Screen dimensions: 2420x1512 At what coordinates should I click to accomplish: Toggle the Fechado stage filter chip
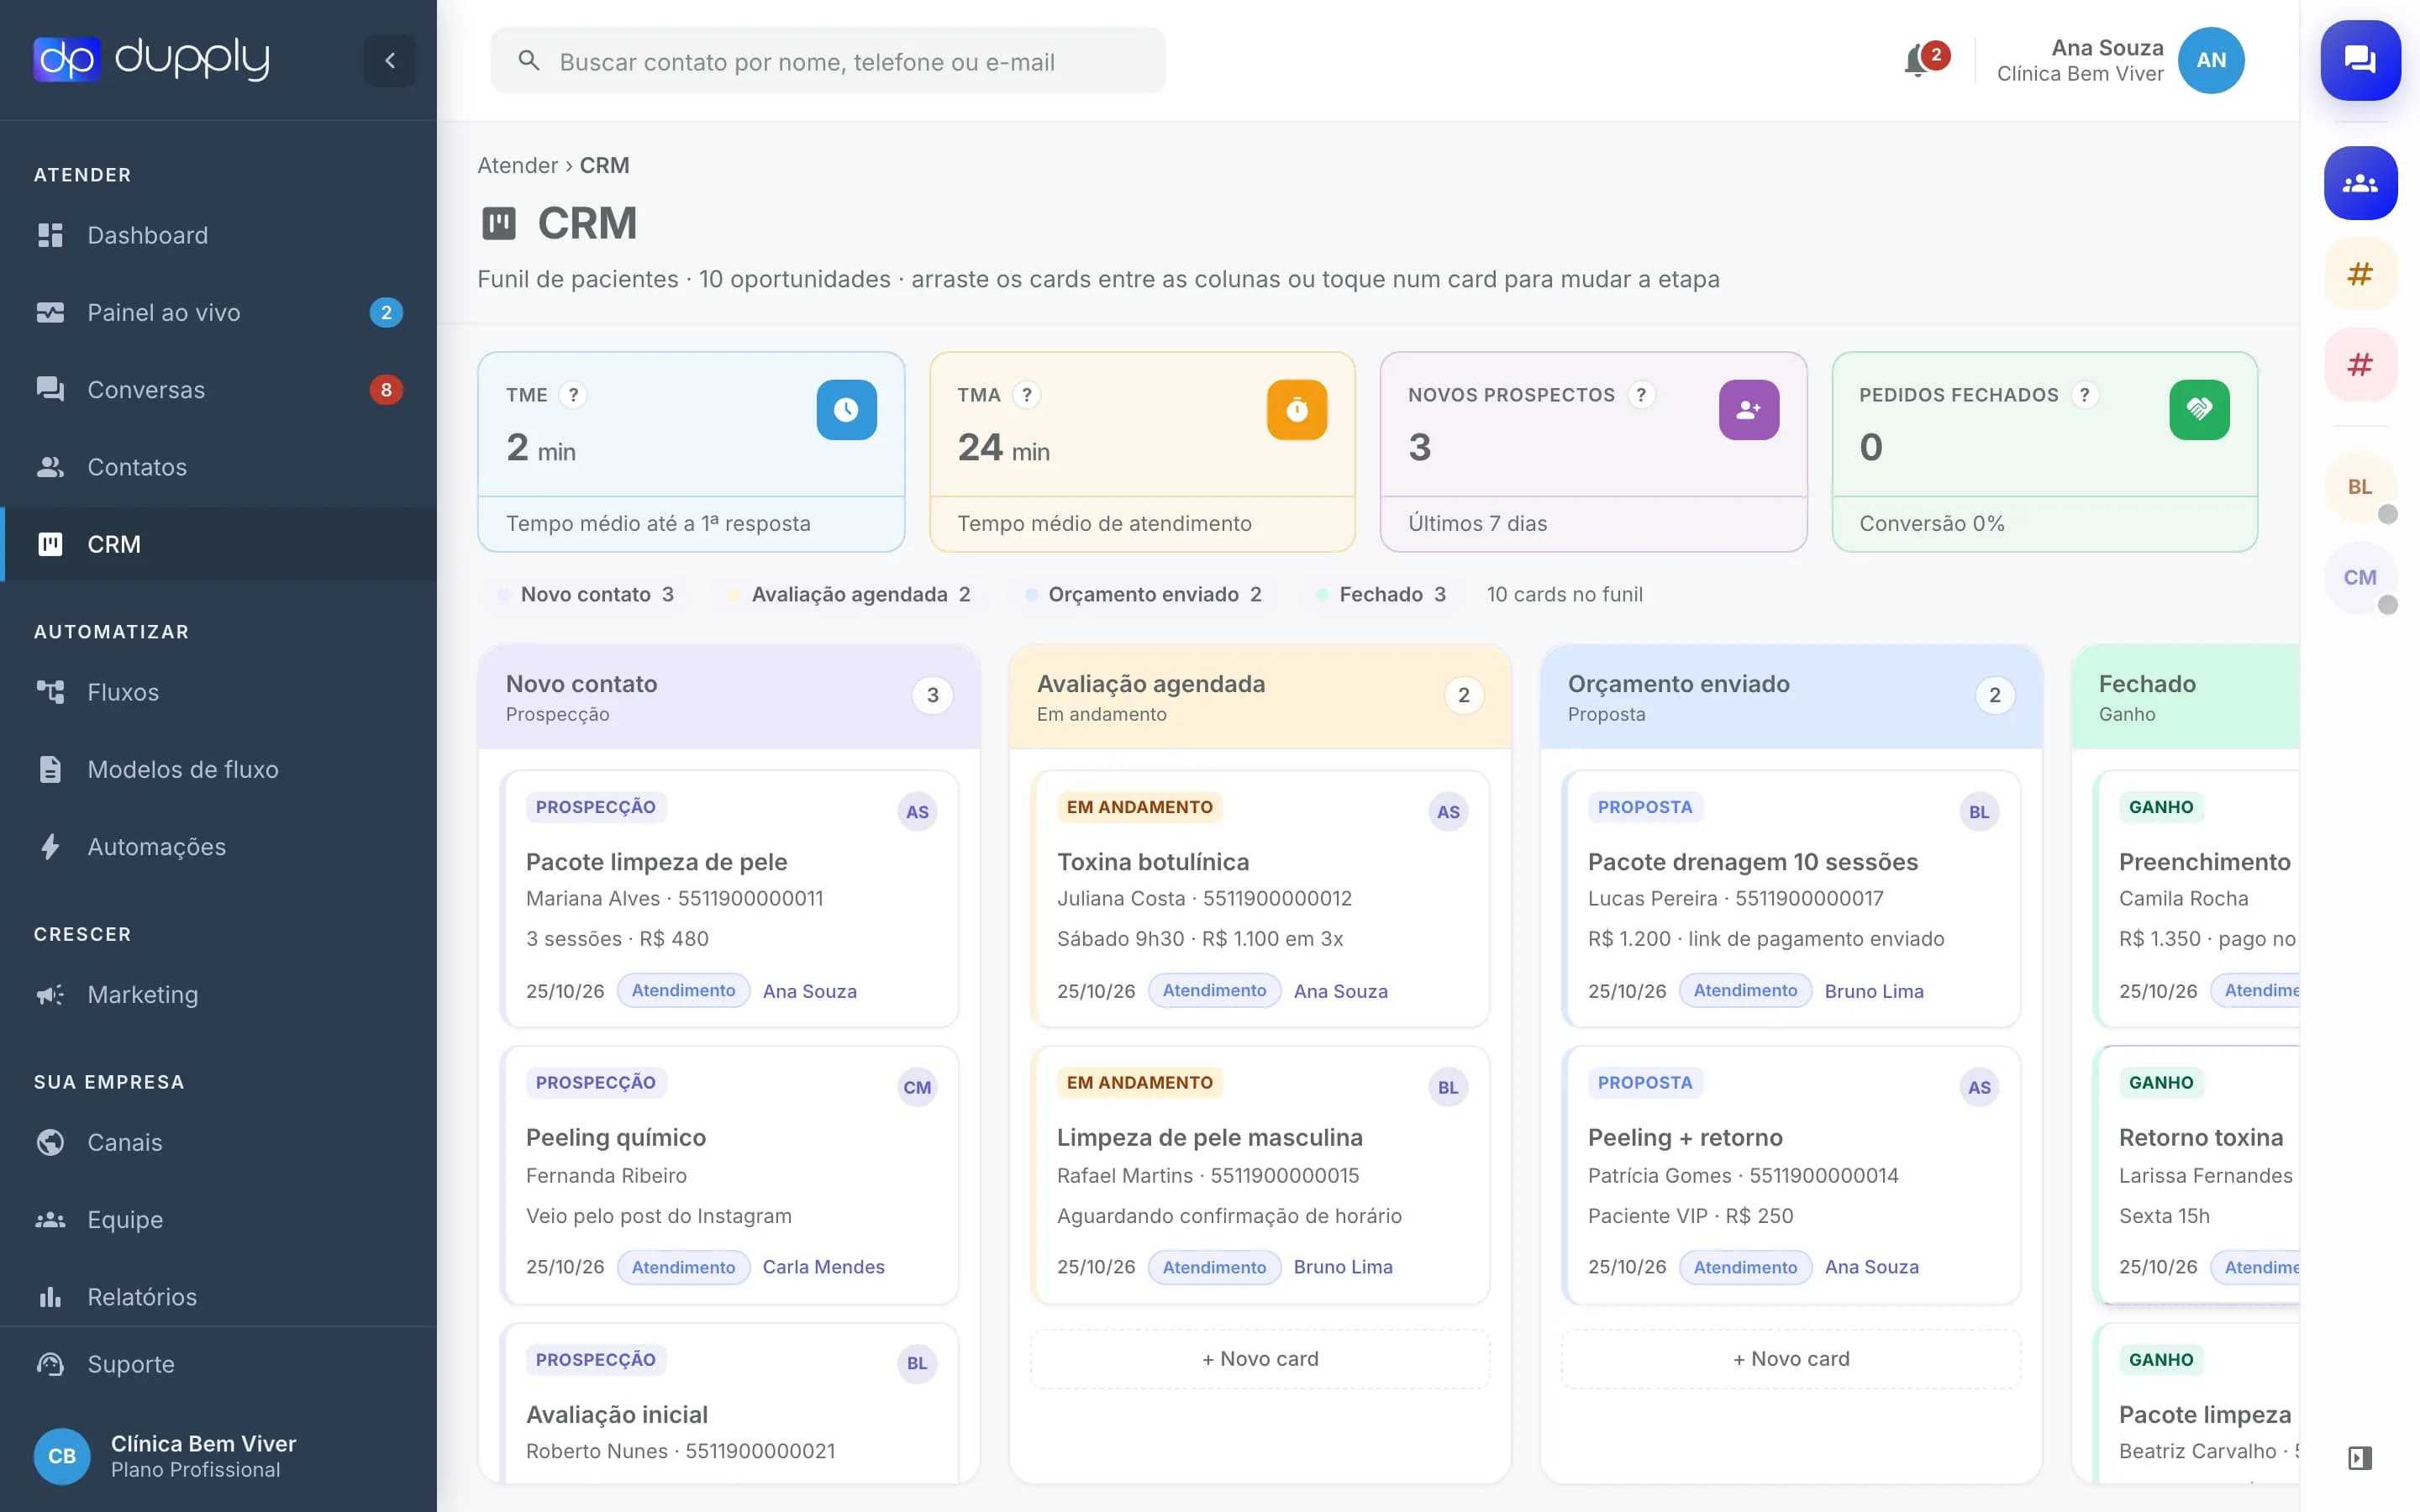pos(1381,594)
